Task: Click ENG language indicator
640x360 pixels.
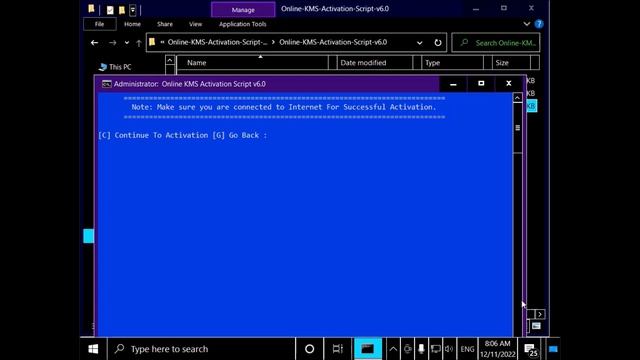Action: [467, 349]
